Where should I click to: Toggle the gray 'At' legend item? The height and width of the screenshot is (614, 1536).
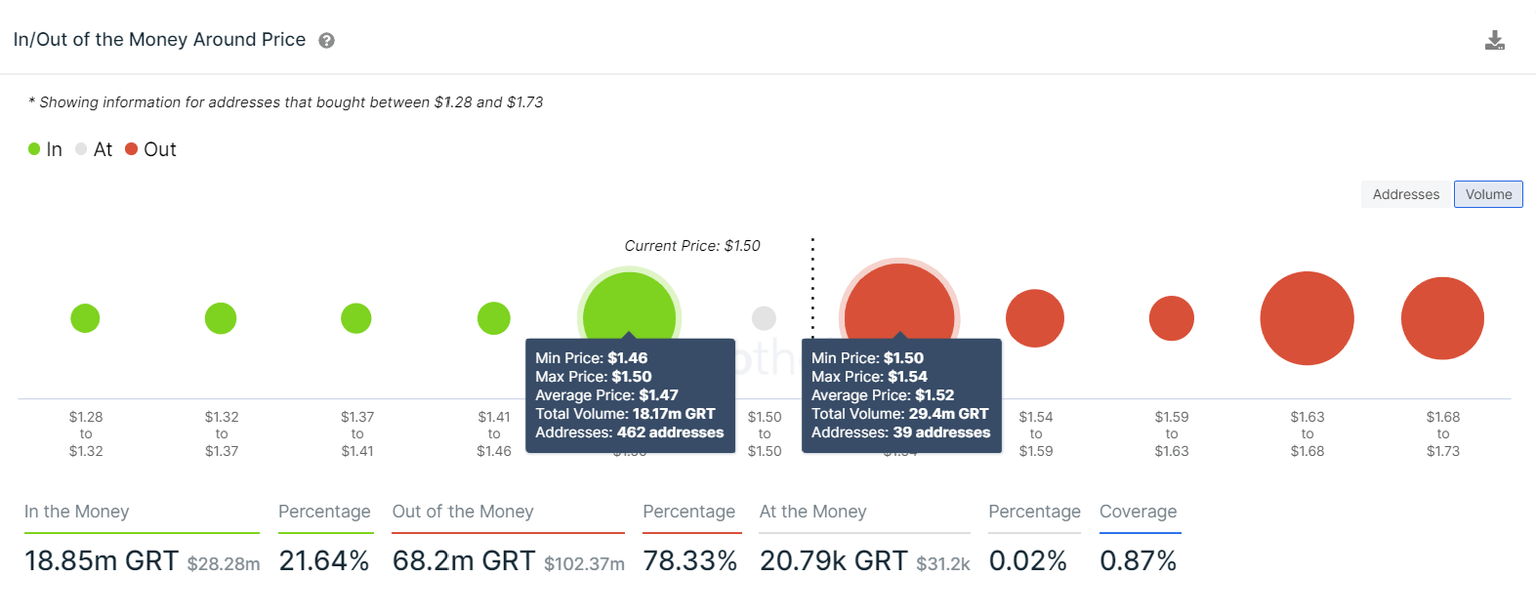(x=93, y=150)
